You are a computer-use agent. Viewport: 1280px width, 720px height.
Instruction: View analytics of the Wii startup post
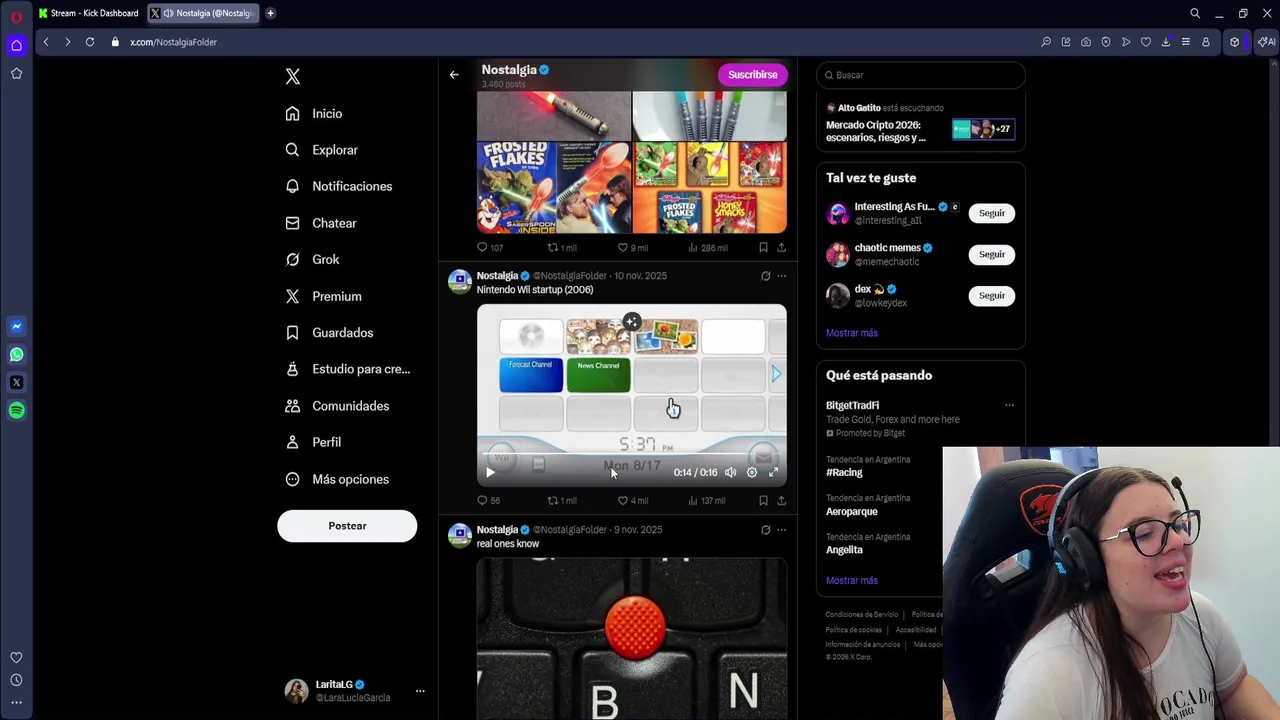click(x=706, y=500)
